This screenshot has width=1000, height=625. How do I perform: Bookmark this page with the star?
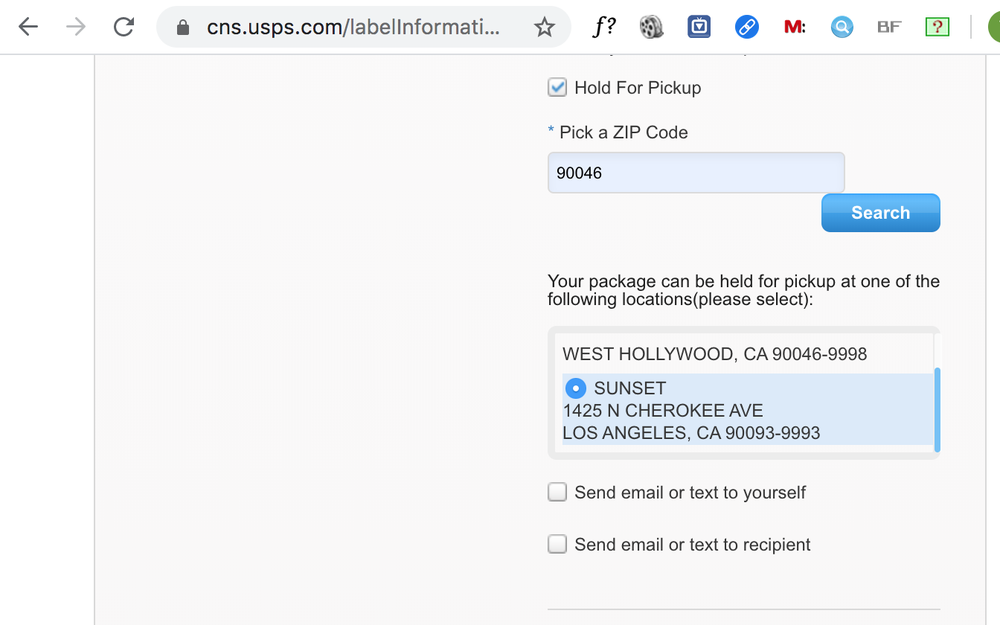544,27
